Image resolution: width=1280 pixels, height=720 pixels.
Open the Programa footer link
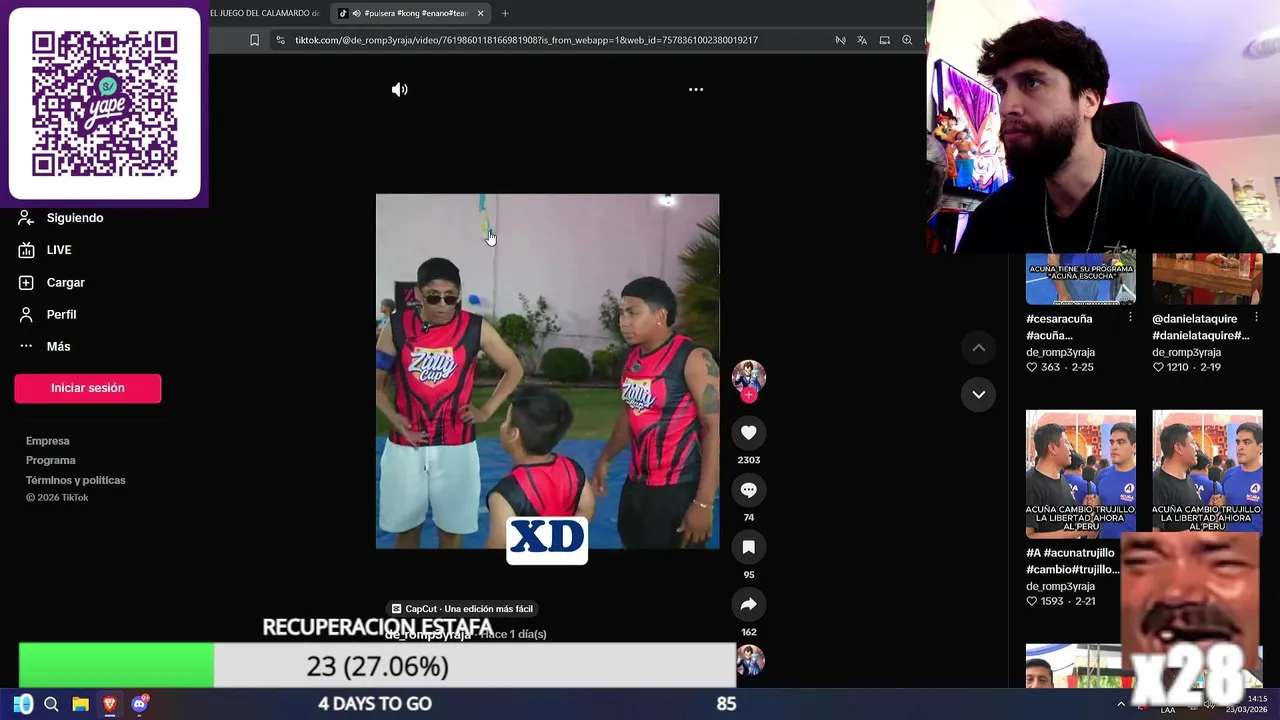point(50,460)
